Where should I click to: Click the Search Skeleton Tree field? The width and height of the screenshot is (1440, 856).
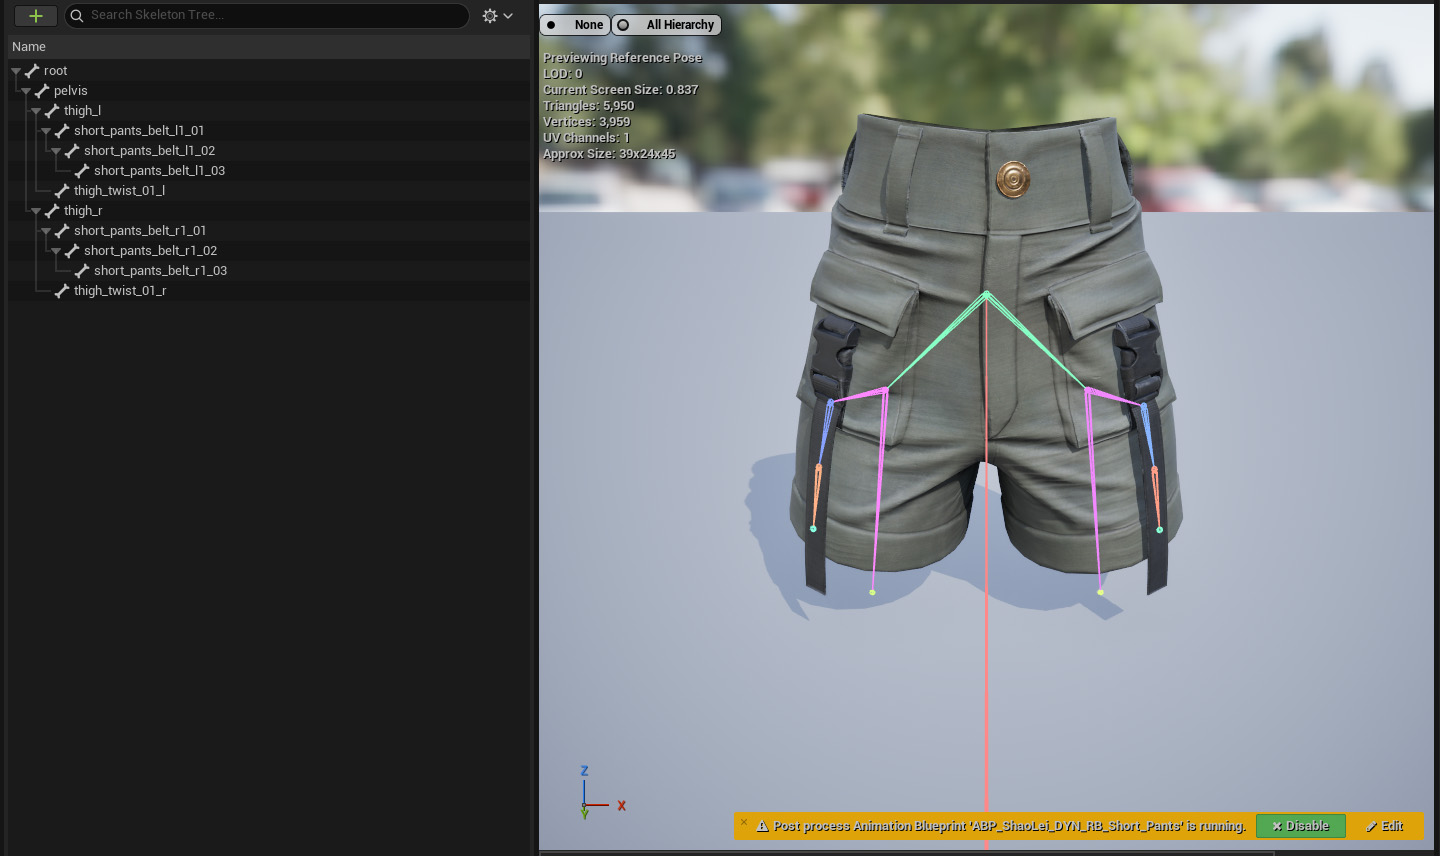[270, 15]
